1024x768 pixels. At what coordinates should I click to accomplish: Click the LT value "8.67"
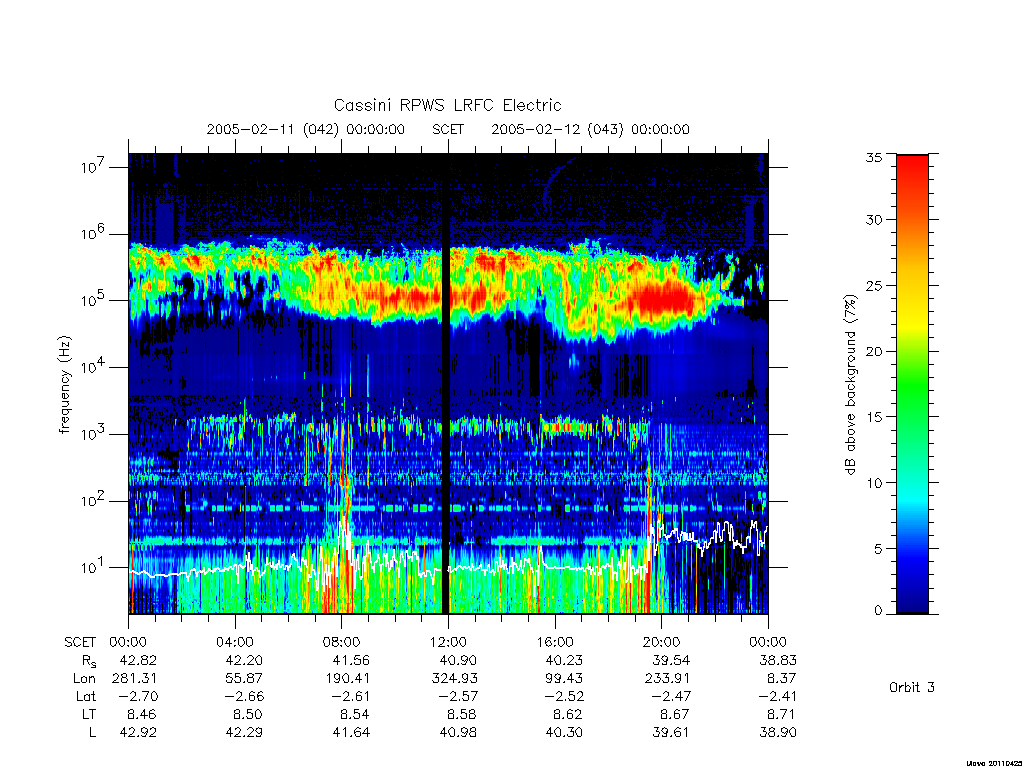(675, 714)
